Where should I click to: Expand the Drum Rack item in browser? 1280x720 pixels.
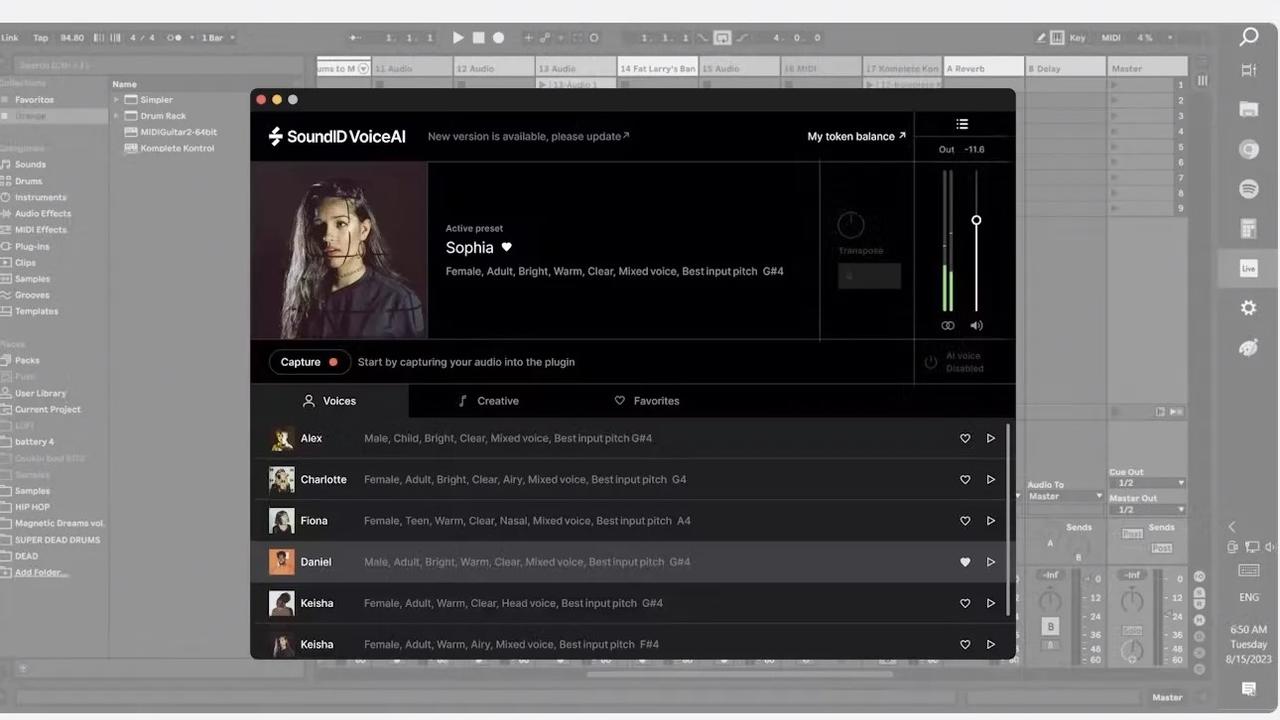[x=116, y=116]
